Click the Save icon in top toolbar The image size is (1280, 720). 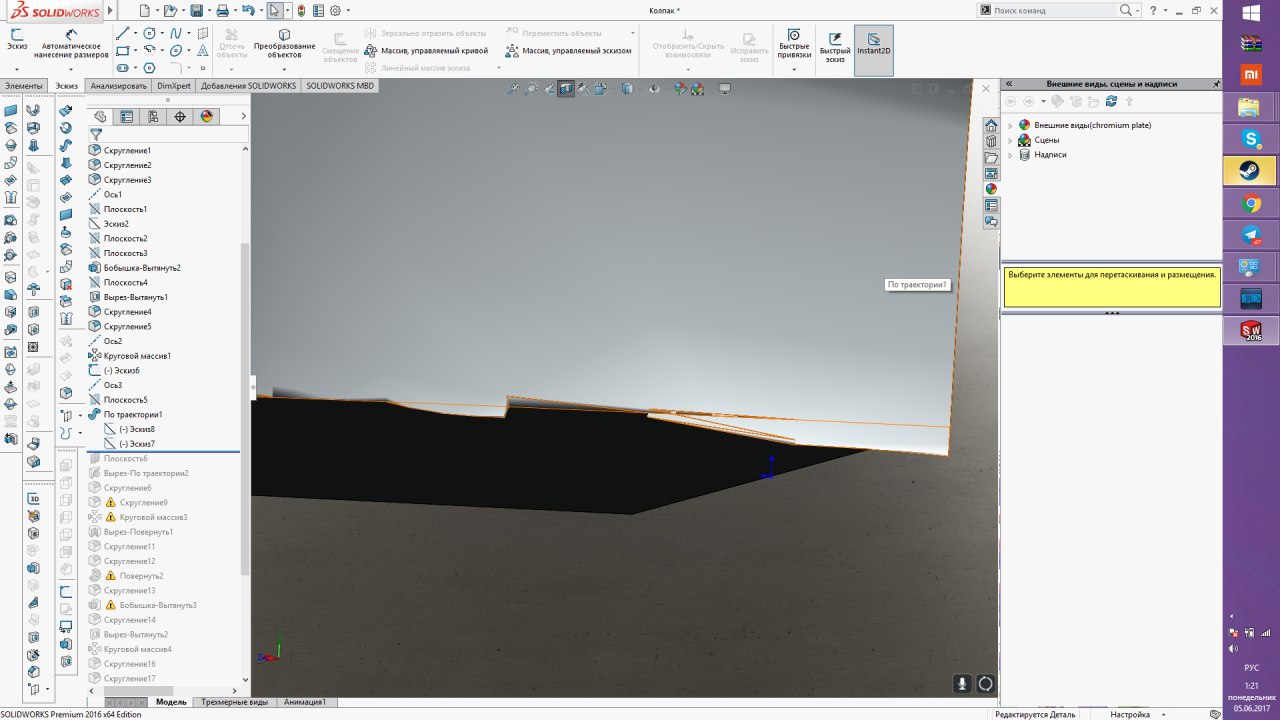pyautogui.click(x=196, y=10)
